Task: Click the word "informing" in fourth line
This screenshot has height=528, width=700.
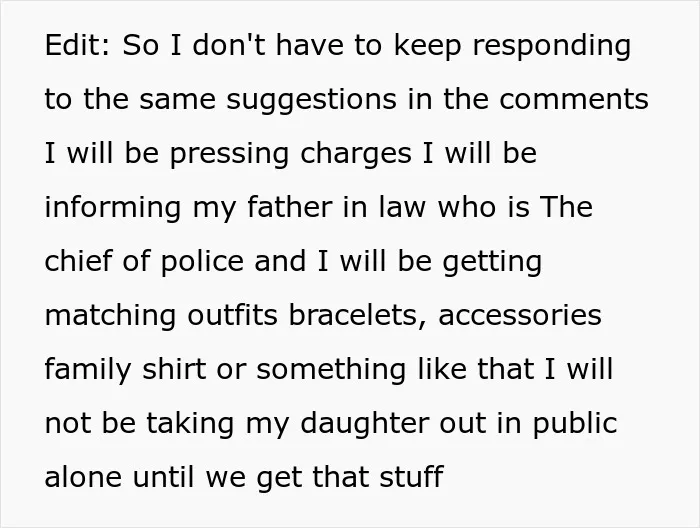Action: (113, 208)
